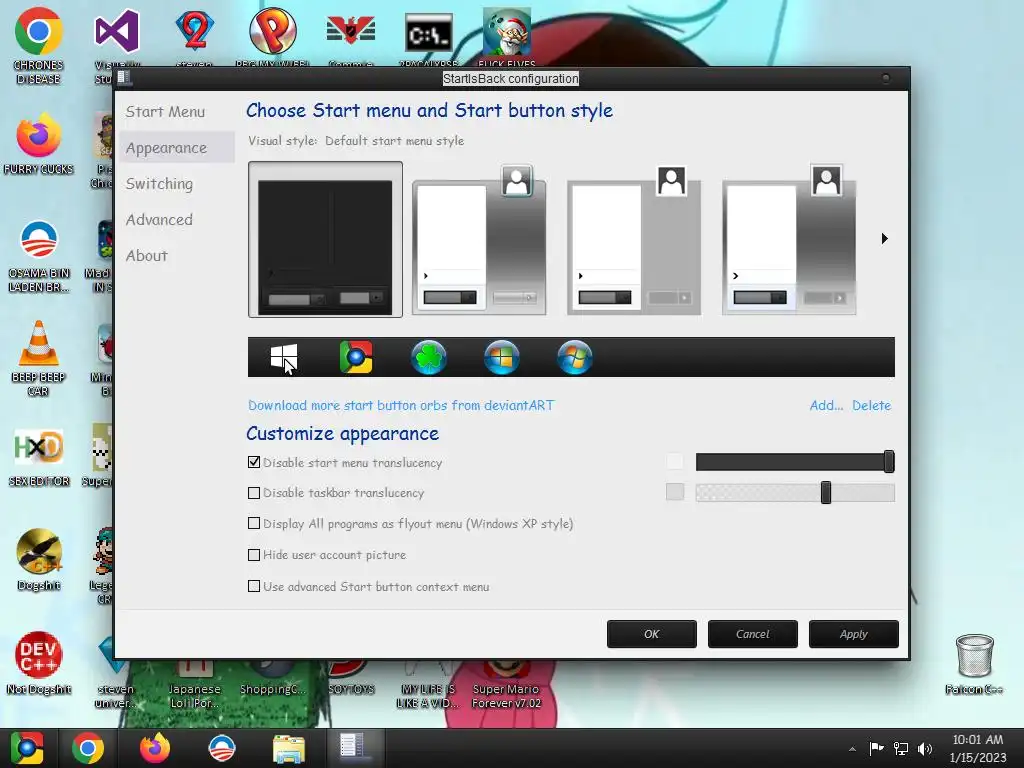Open File Explorer from the taskbar
The height and width of the screenshot is (768, 1024).
pos(289,748)
